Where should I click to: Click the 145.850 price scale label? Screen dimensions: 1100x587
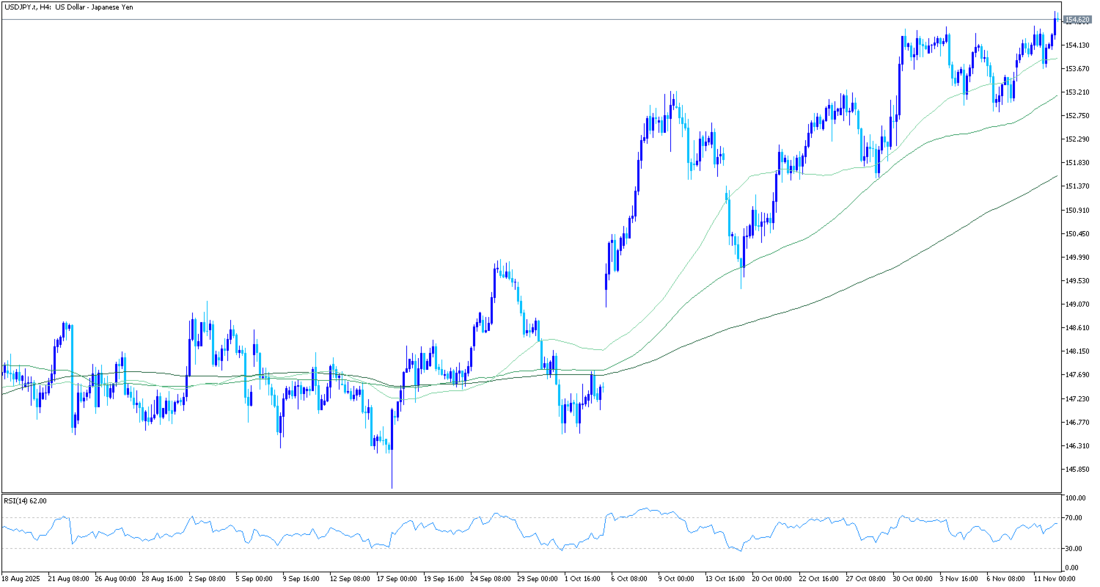point(1077,469)
